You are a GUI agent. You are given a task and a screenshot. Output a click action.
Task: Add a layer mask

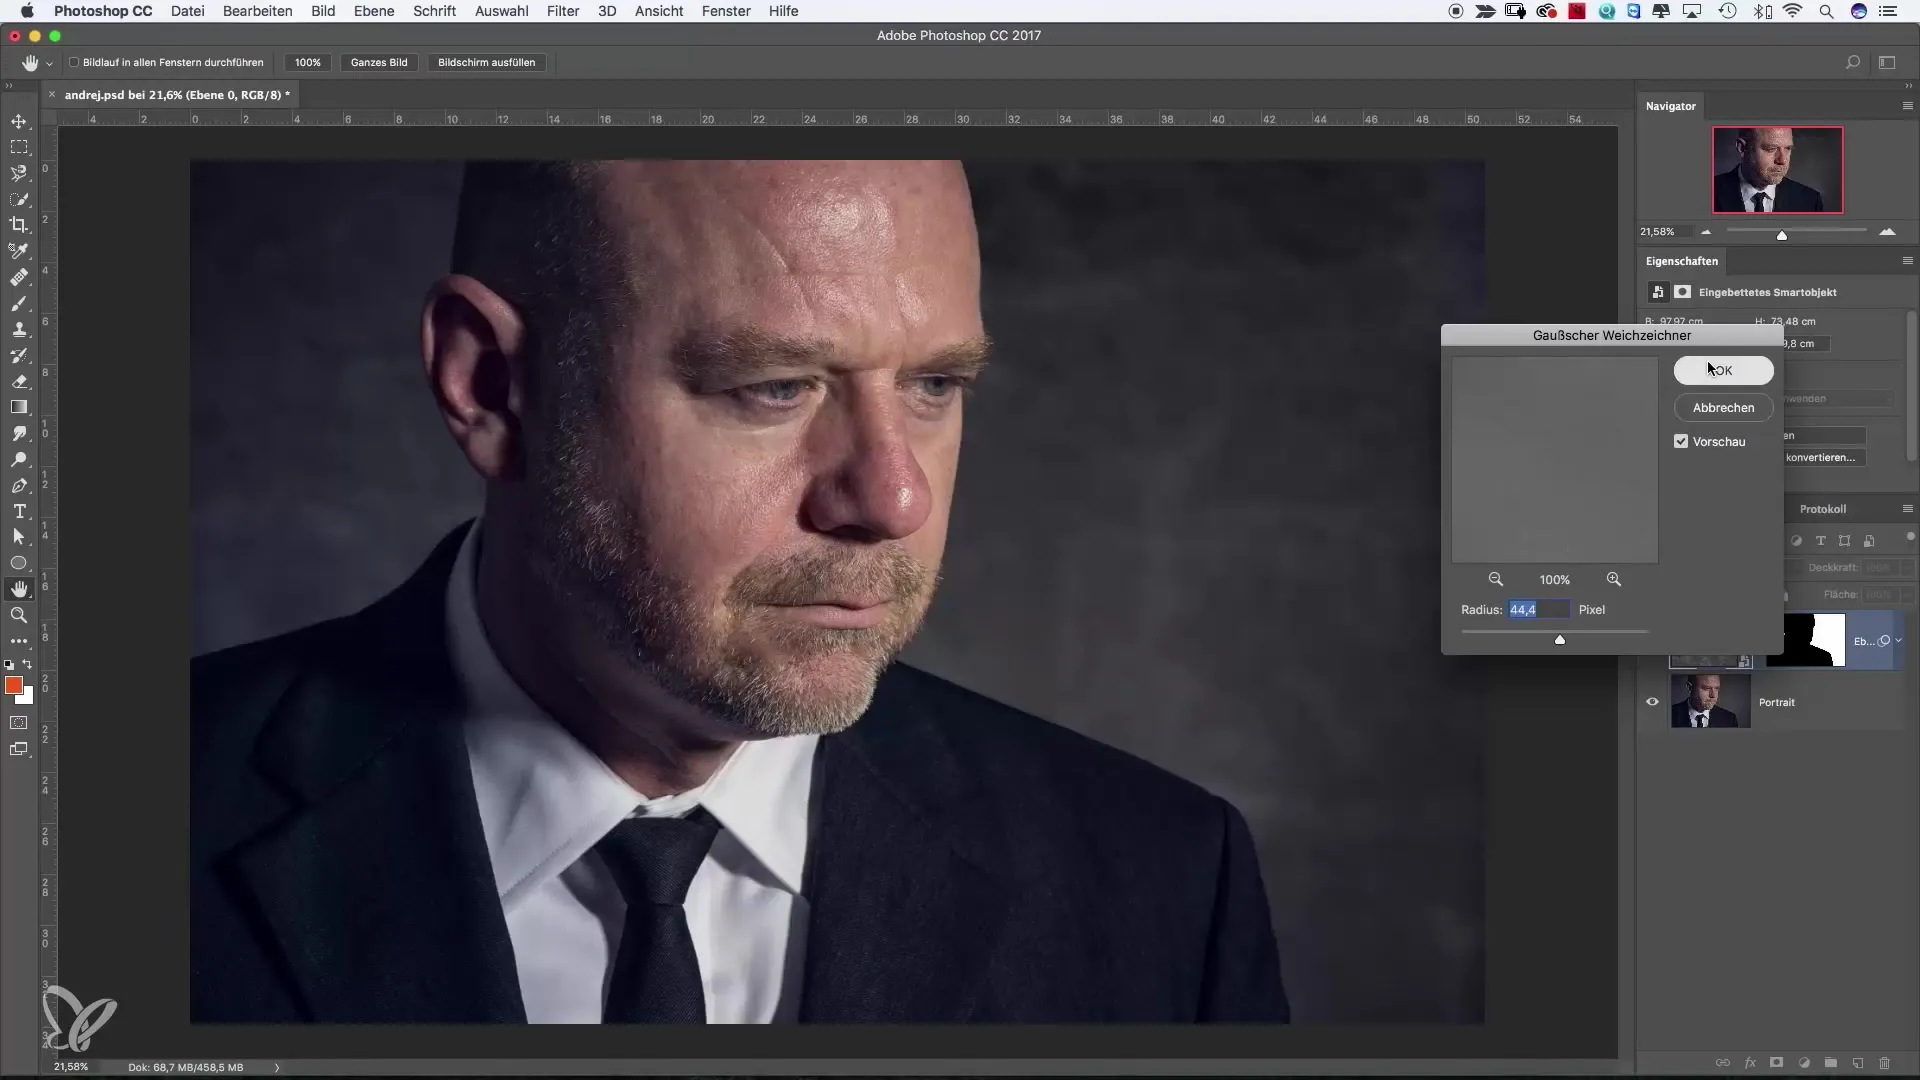click(x=1777, y=1063)
